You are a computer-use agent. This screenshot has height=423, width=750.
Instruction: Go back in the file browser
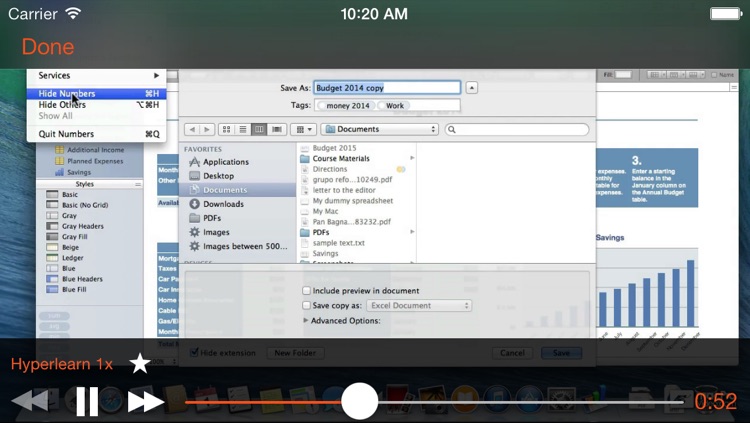192,129
